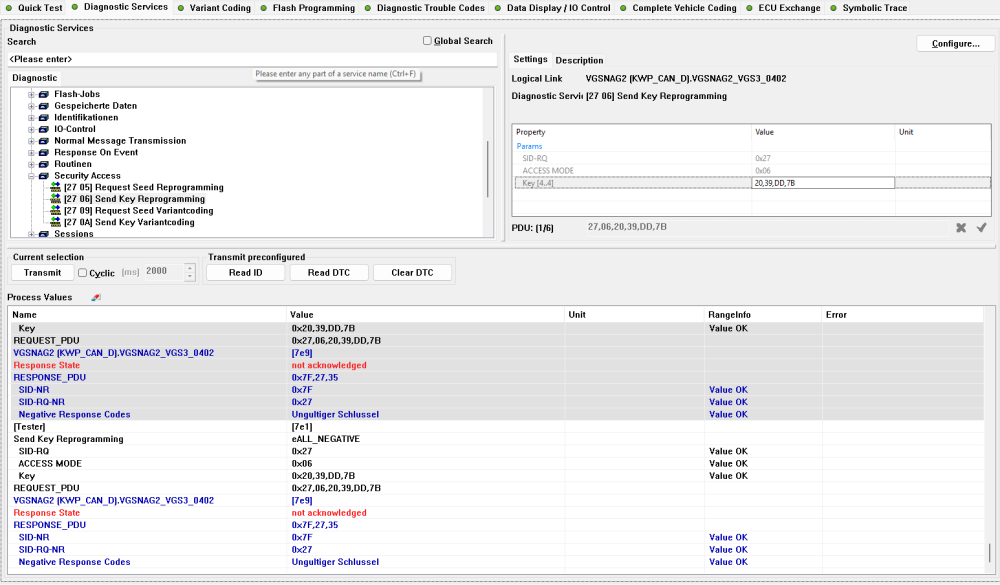Click the Security Access folder icon

[x=44, y=175]
